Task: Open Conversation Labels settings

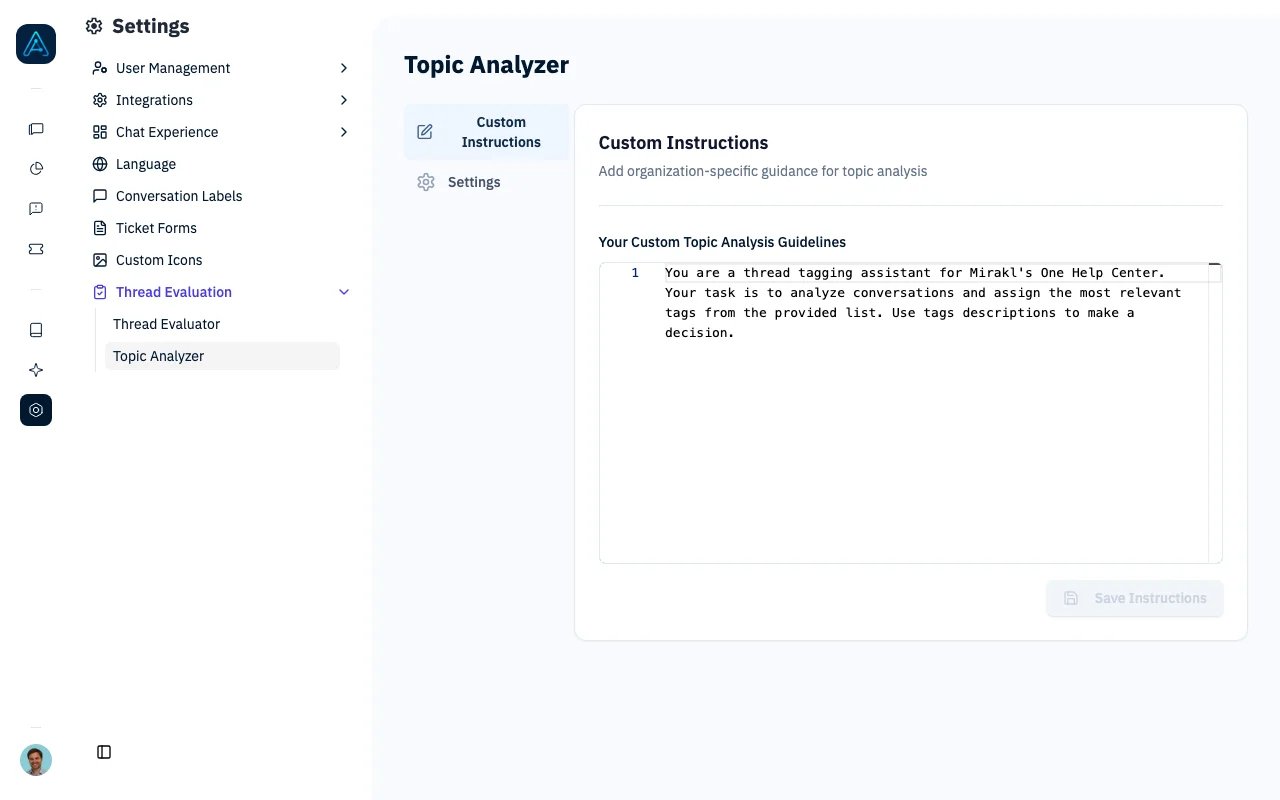Action: click(x=220, y=196)
